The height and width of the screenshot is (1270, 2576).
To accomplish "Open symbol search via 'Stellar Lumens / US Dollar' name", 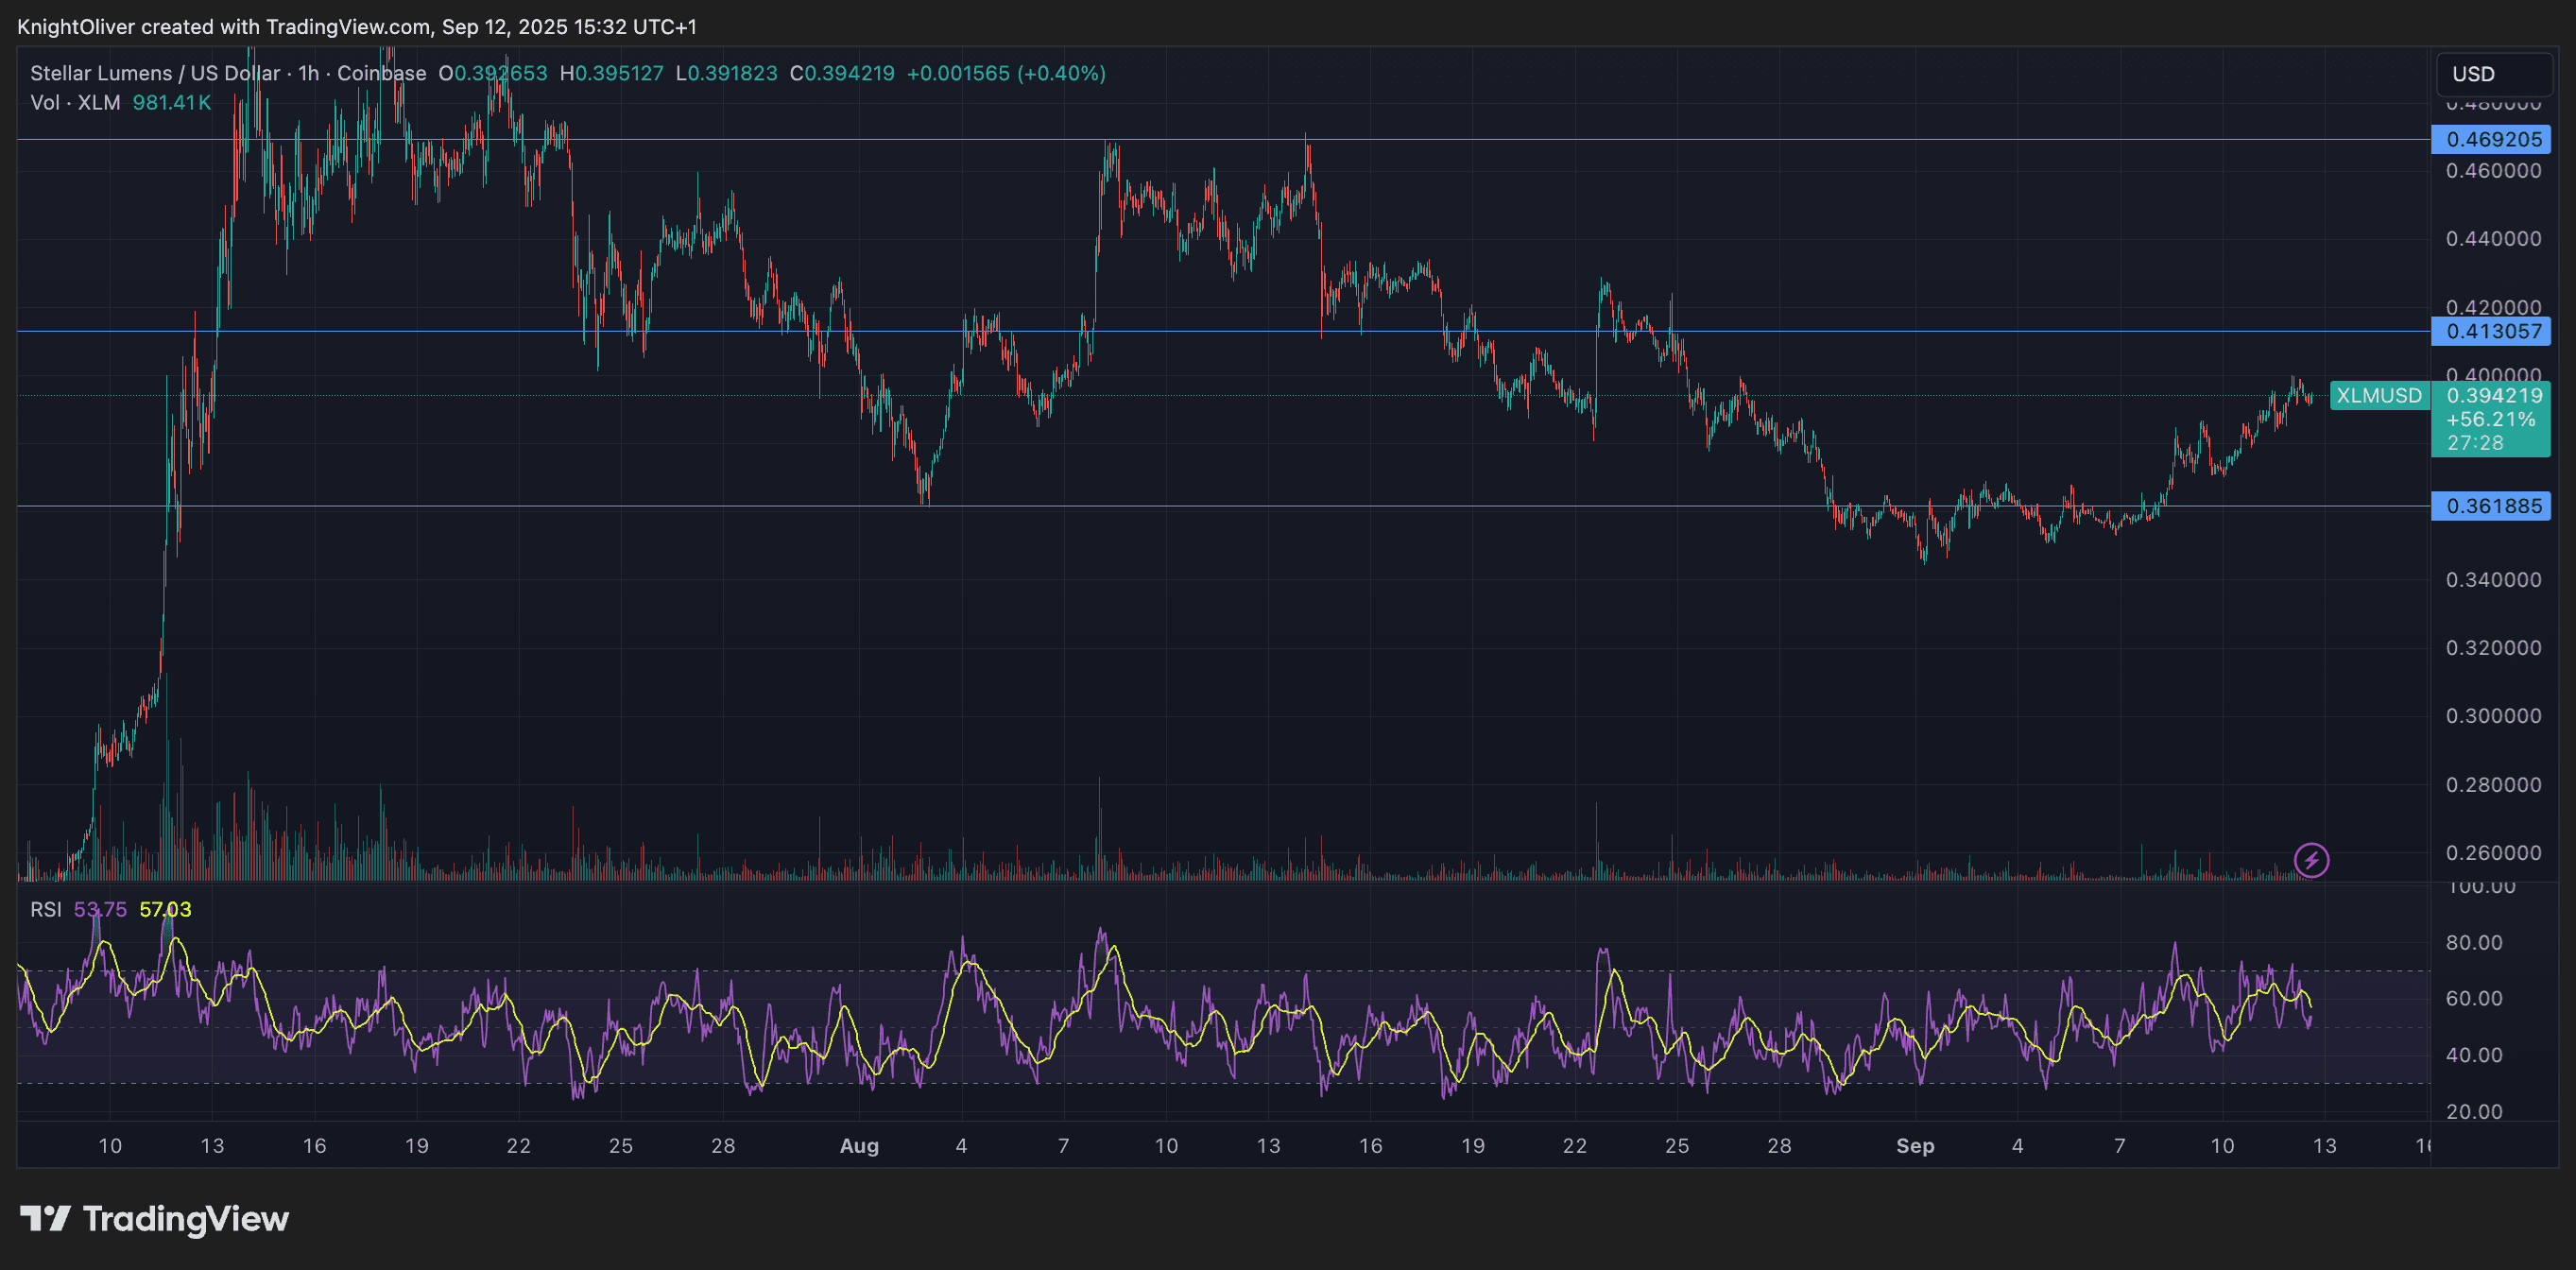I will click(152, 73).
